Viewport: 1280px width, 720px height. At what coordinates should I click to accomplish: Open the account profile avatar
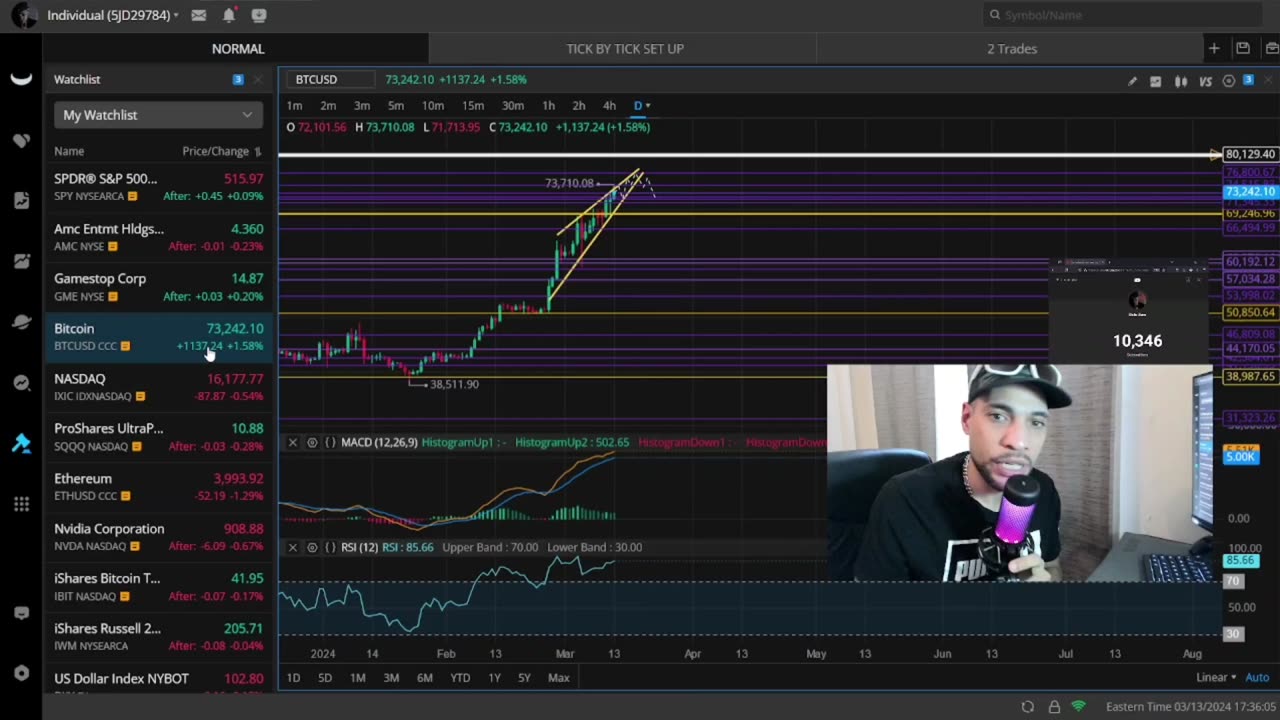tap(24, 15)
